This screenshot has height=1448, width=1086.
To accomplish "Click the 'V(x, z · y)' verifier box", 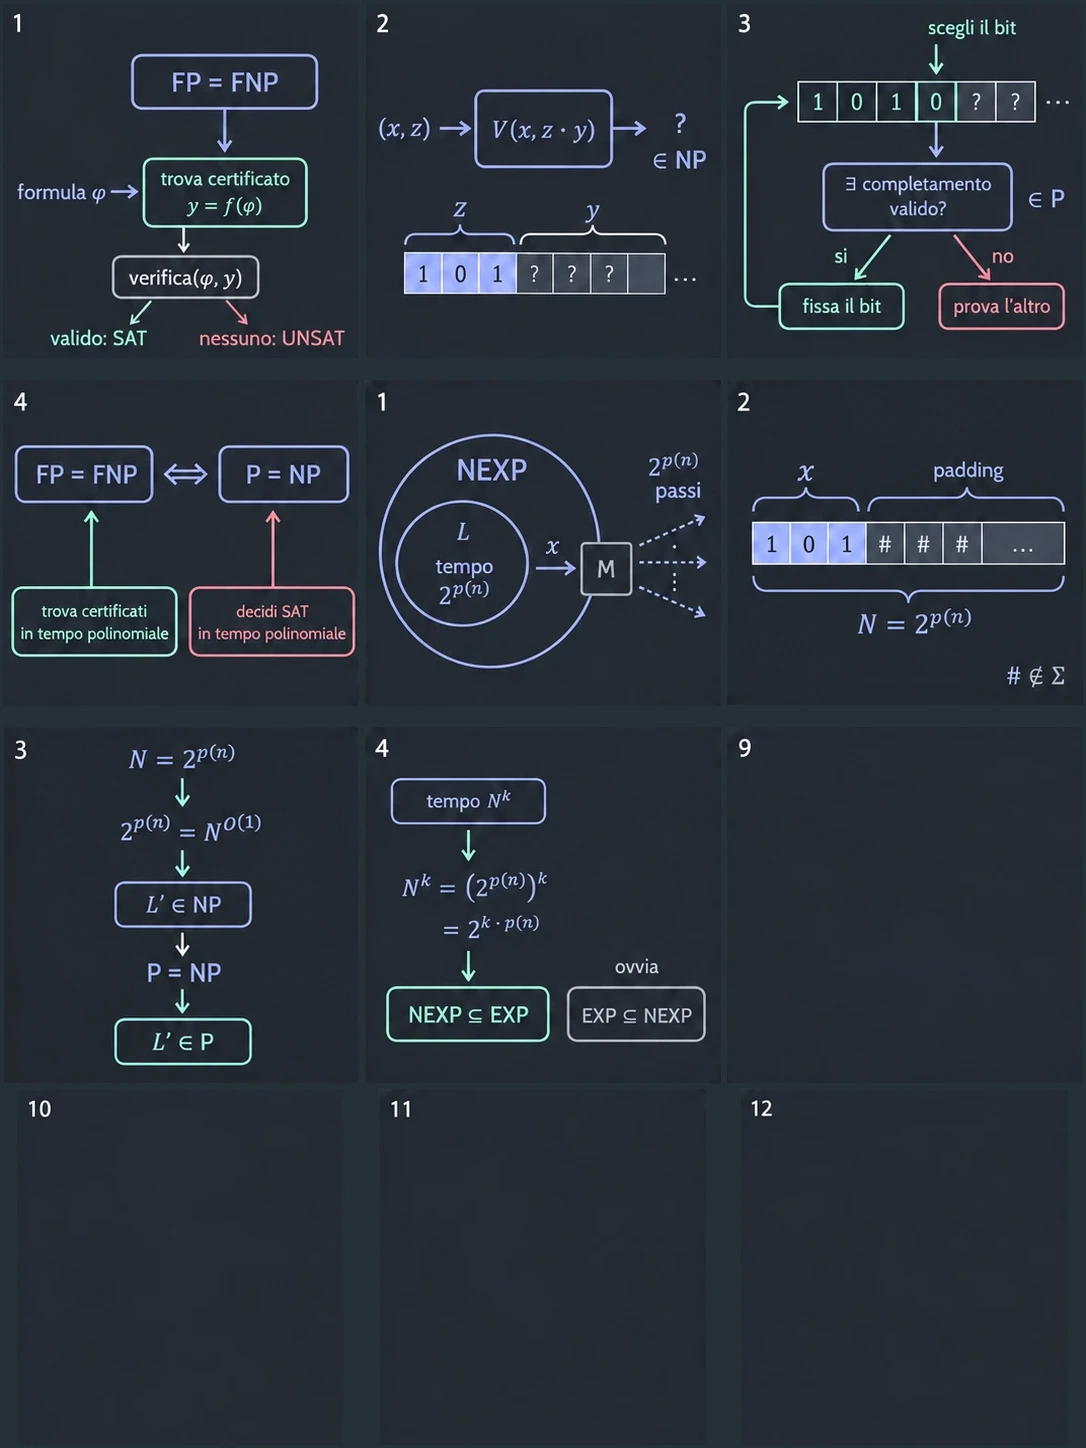I will (543, 129).
